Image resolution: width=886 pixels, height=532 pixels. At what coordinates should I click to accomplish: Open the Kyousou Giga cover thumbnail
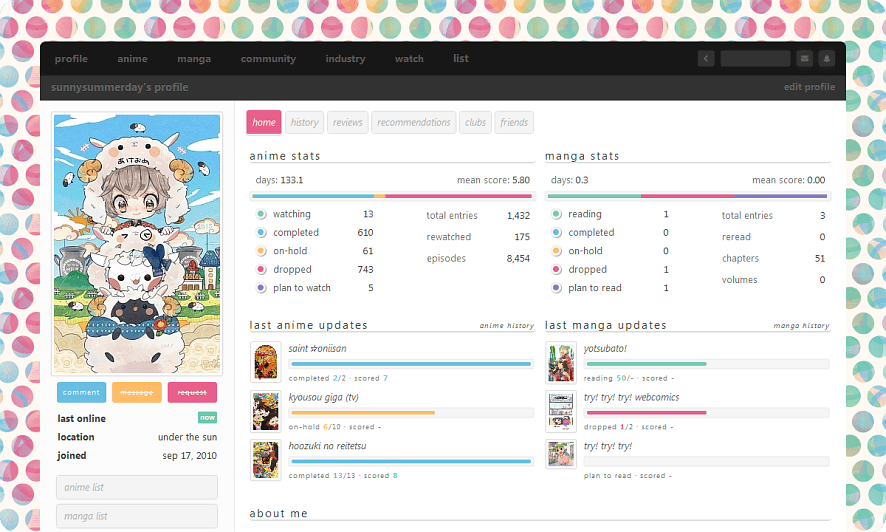(265, 411)
